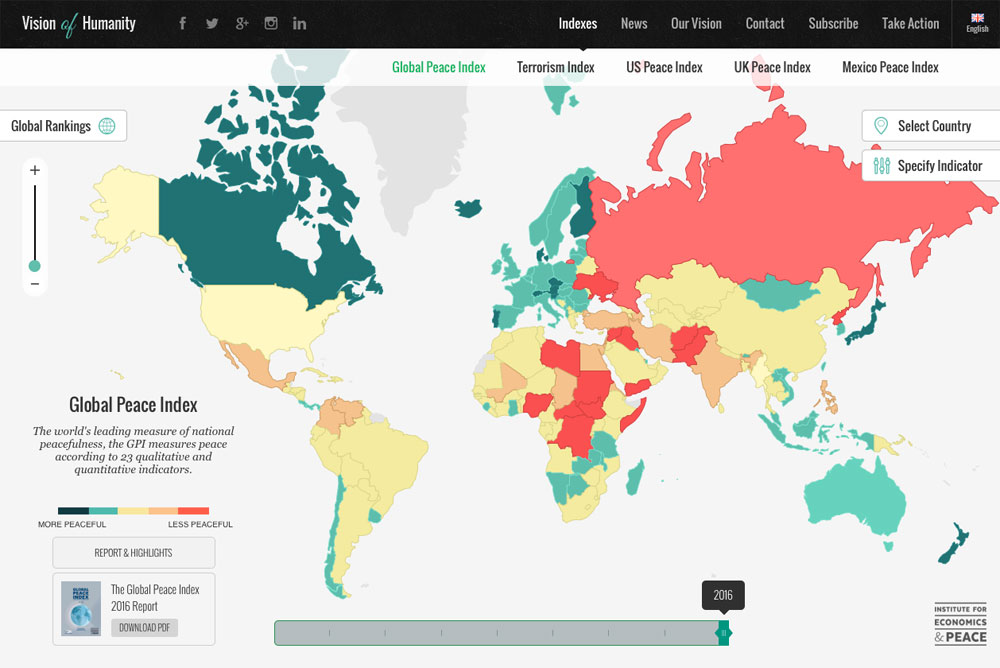Click the red legend color swatch
Viewport: 1000px width, 668px height.
tap(193, 510)
